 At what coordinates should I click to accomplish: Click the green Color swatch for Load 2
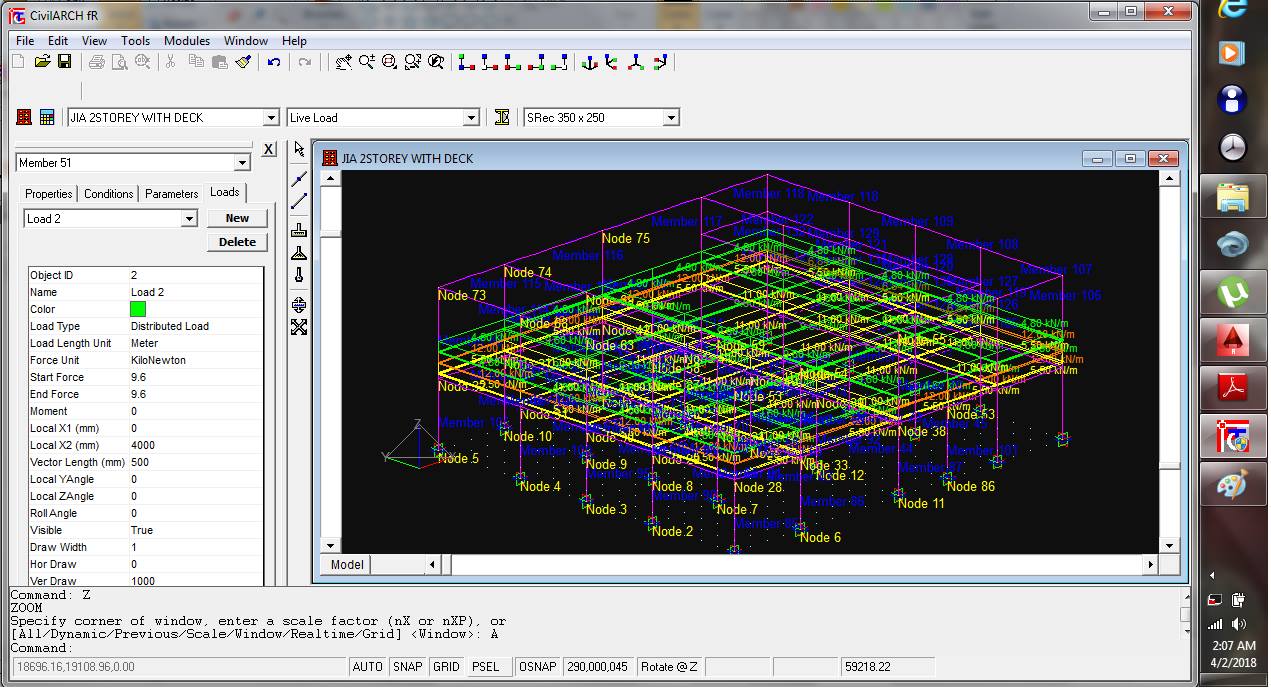point(138,310)
